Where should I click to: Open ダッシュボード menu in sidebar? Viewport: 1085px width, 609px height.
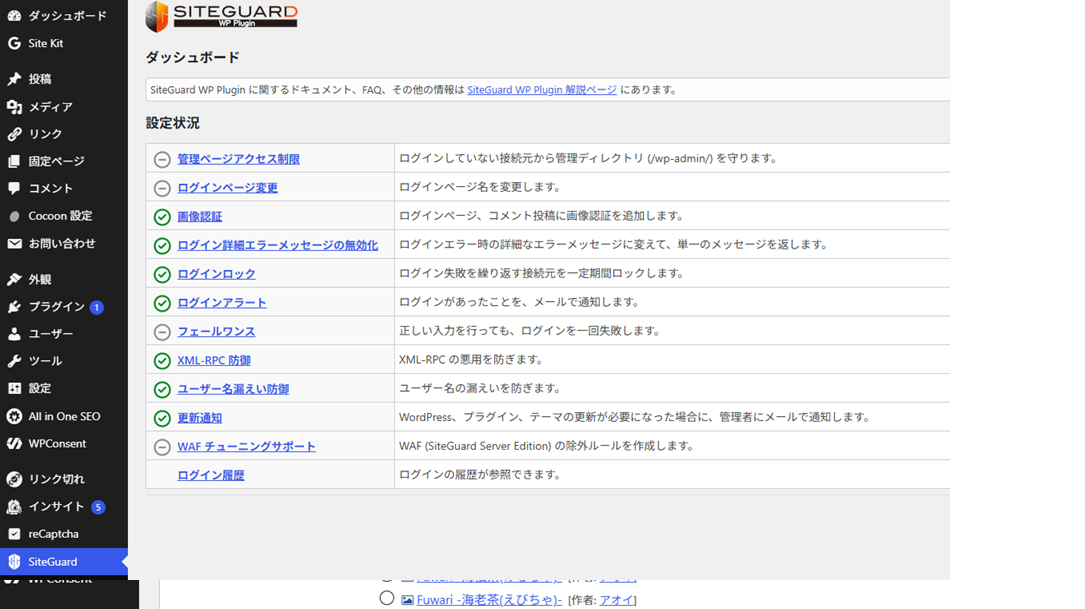pyautogui.click(x=64, y=15)
